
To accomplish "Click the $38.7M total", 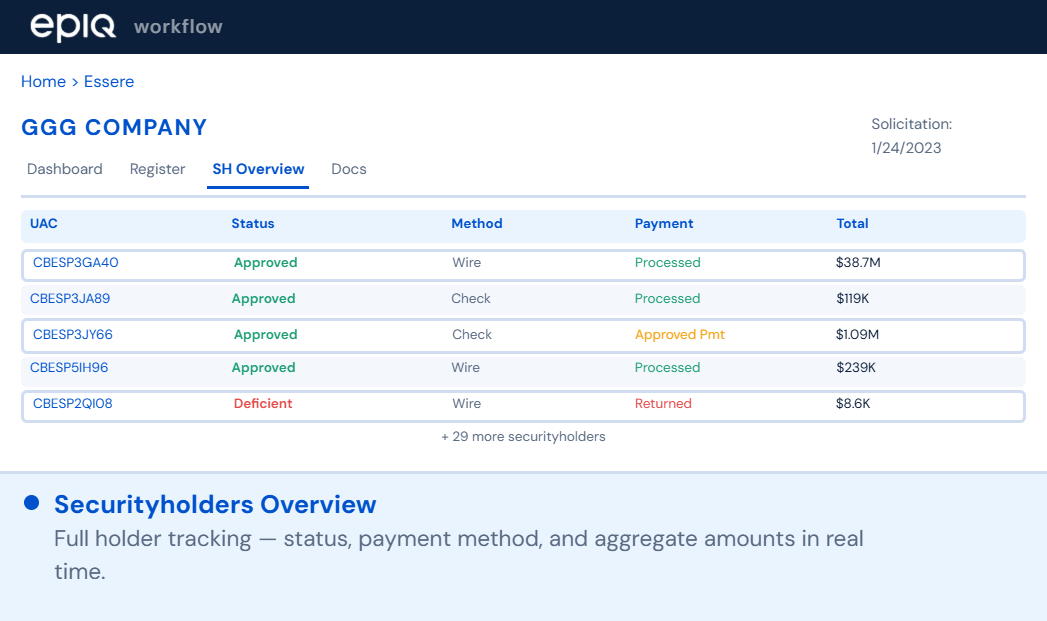I will click(x=858, y=262).
